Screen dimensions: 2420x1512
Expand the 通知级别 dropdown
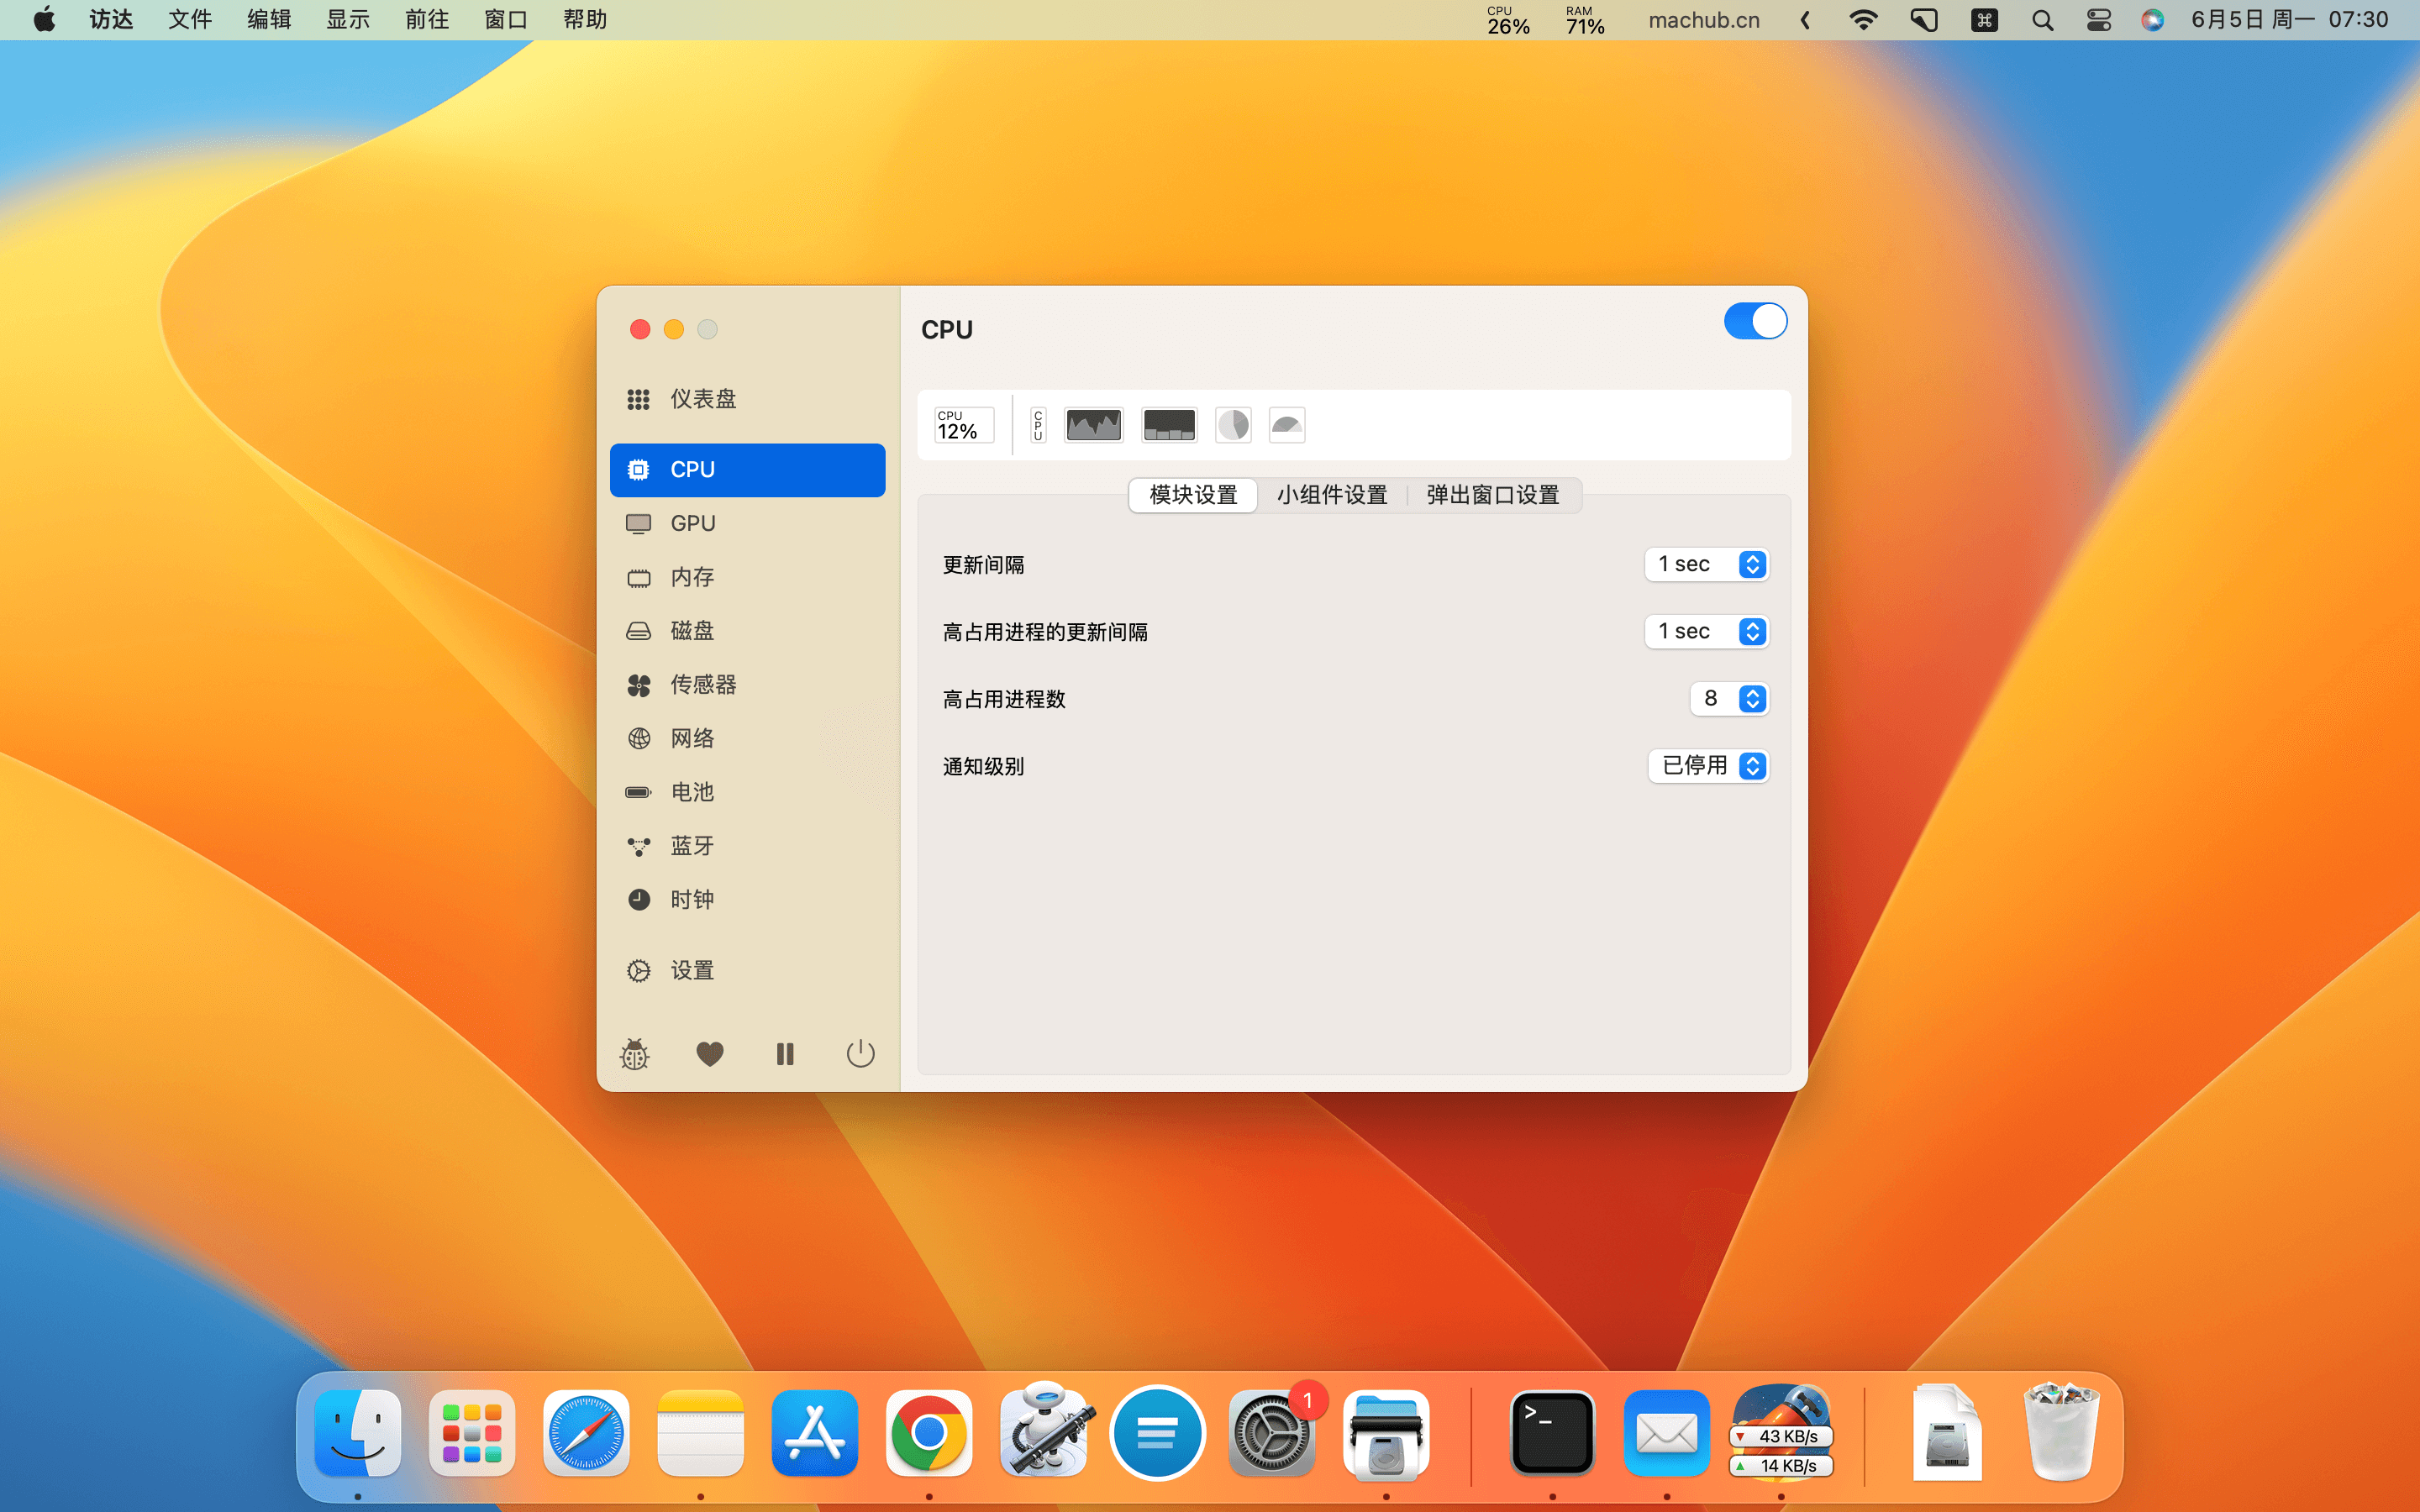pyautogui.click(x=1709, y=766)
